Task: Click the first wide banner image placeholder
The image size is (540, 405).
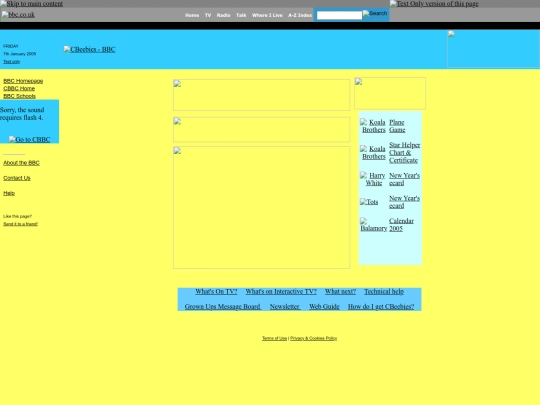Action: click(261, 95)
